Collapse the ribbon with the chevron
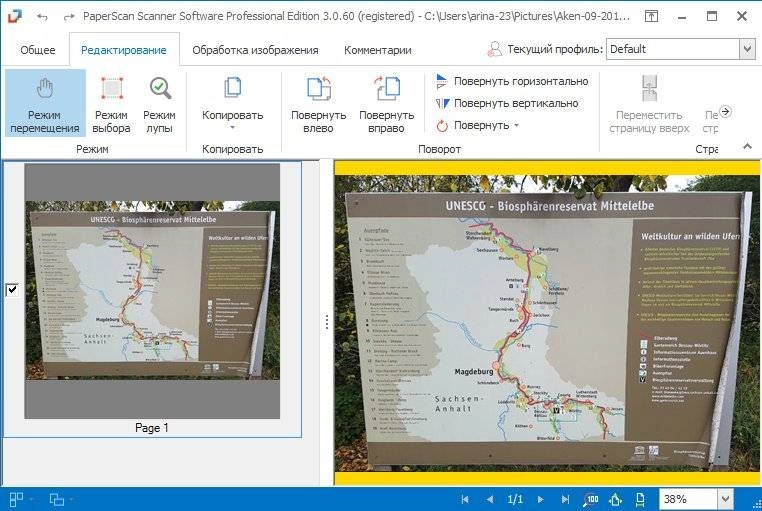Screen dimensions: 762x511 [x=747, y=146]
